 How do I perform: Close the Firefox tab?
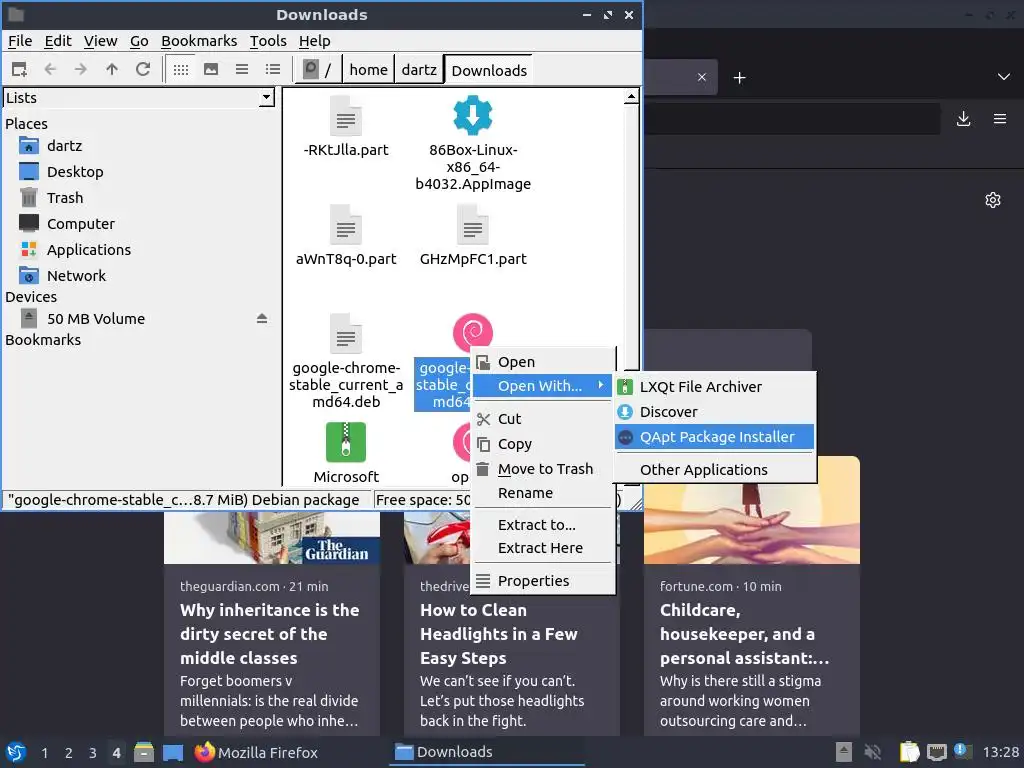702,77
